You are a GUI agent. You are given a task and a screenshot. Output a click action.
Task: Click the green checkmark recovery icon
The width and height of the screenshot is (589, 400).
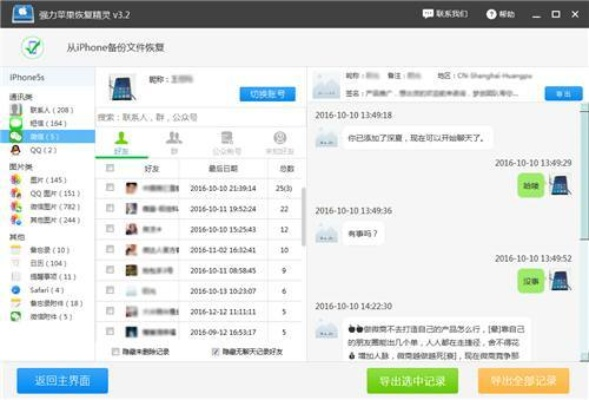tap(32, 47)
